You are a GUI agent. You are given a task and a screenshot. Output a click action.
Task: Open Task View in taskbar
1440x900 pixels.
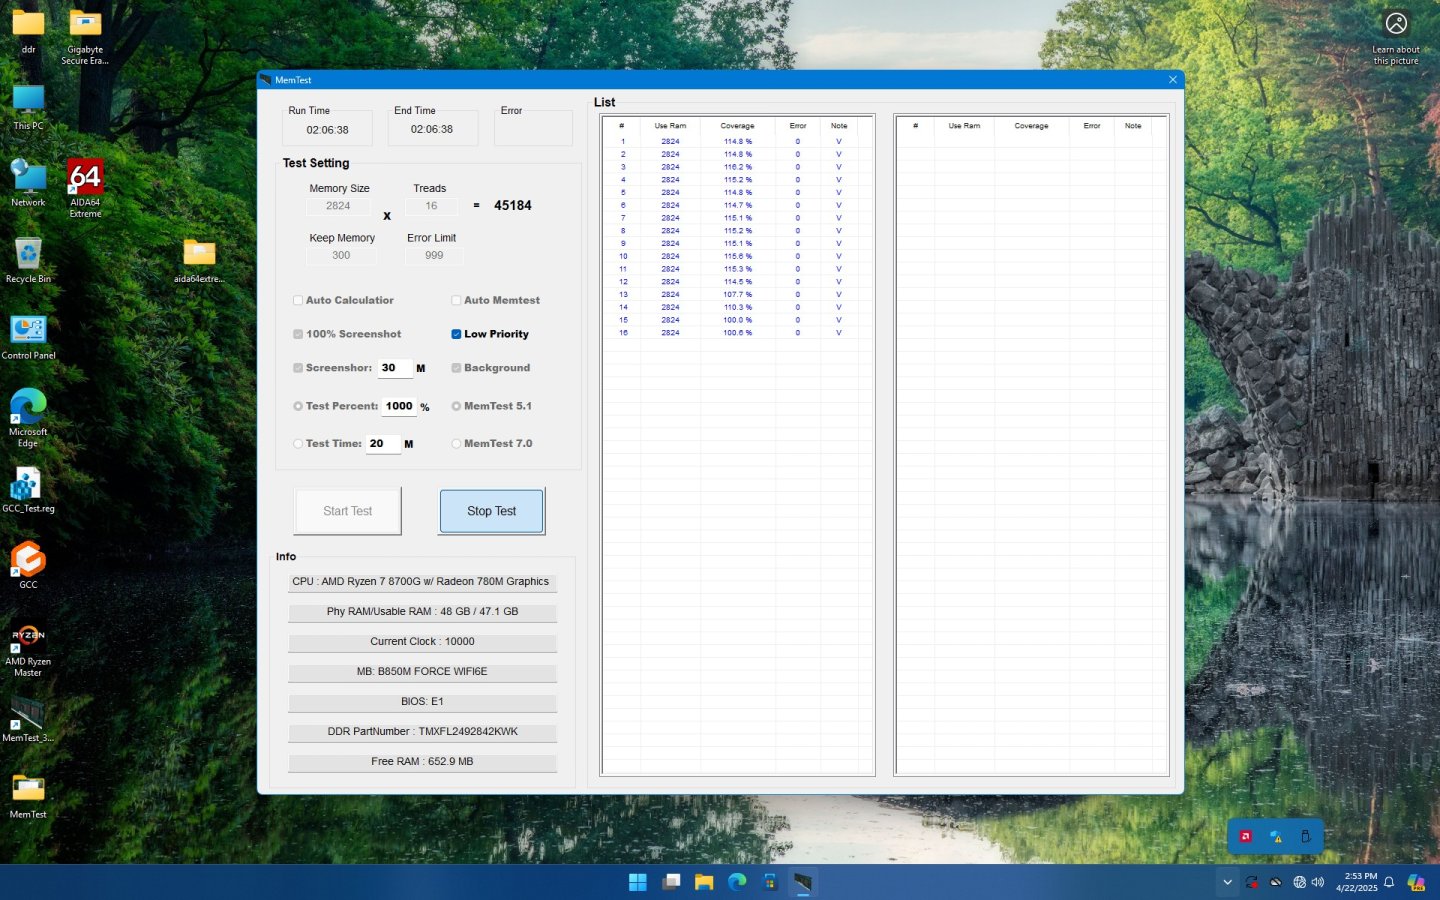coord(671,882)
